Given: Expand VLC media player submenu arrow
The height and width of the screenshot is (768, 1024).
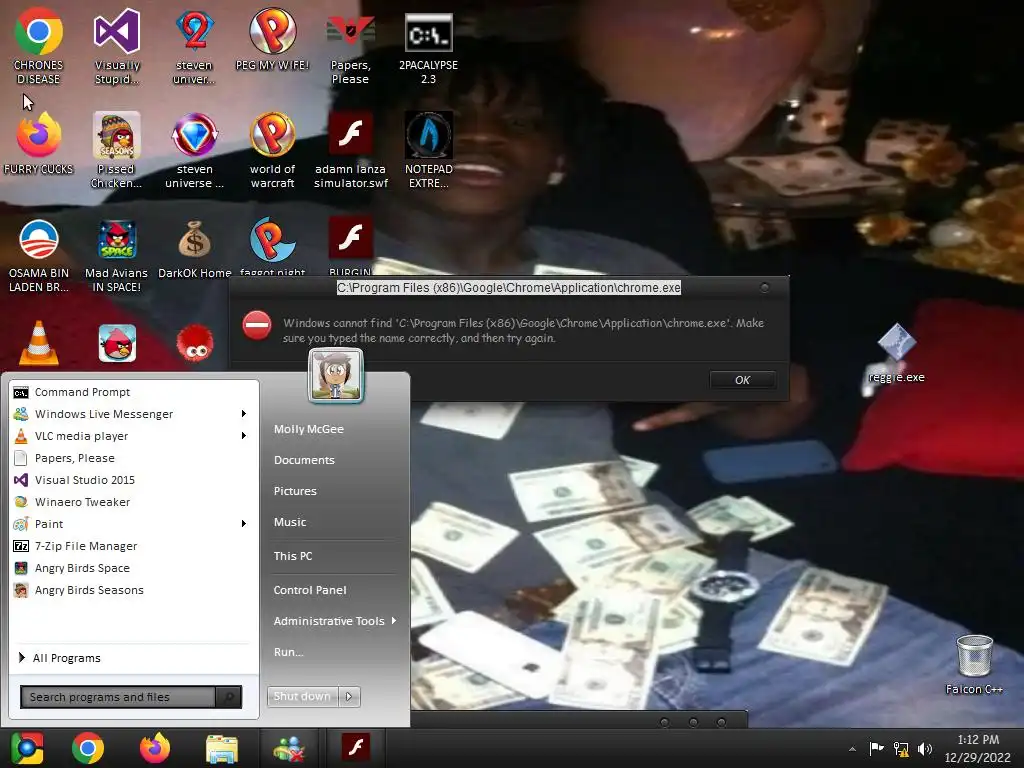Looking at the screenshot, I should pos(244,436).
